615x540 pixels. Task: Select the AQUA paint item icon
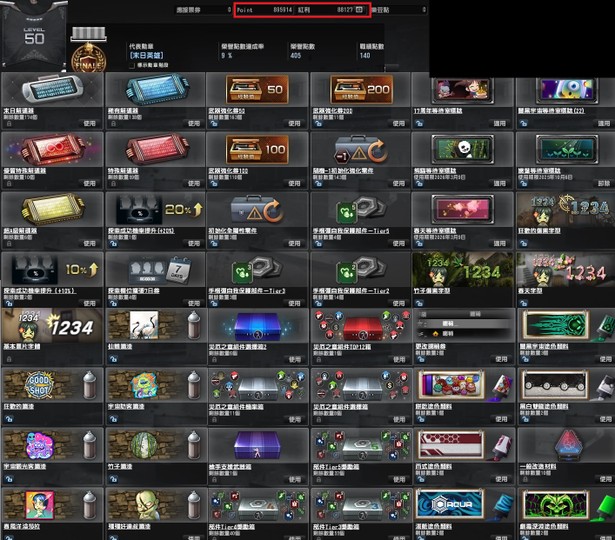[x=458, y=505]
